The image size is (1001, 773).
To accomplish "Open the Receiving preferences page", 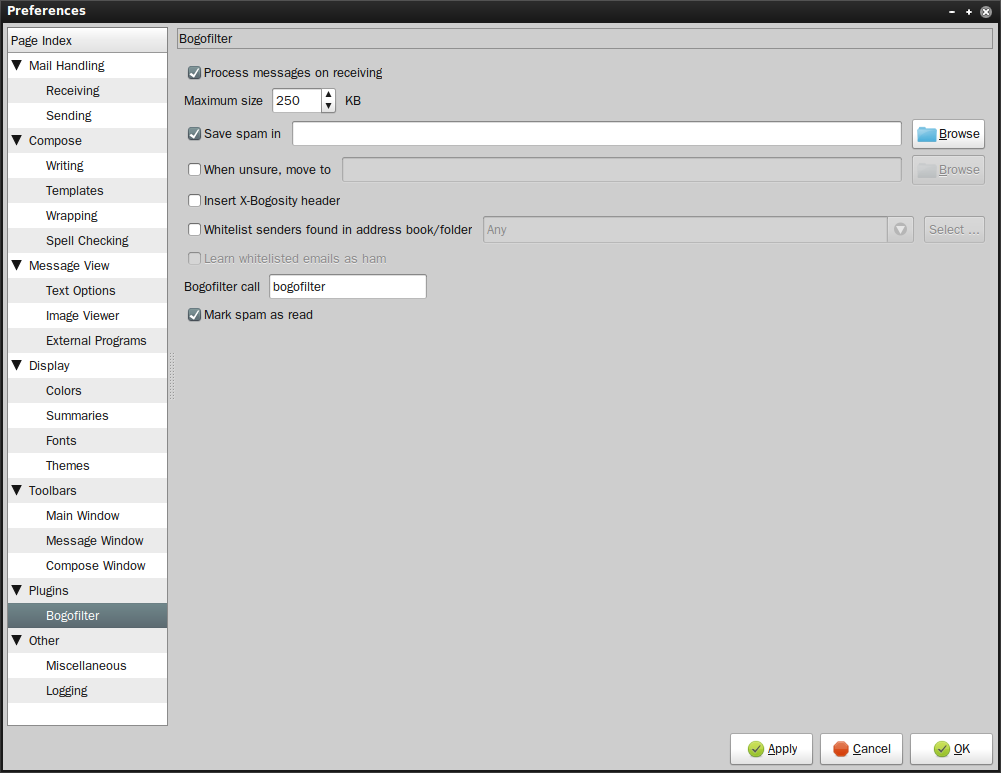I will point(87,91).
